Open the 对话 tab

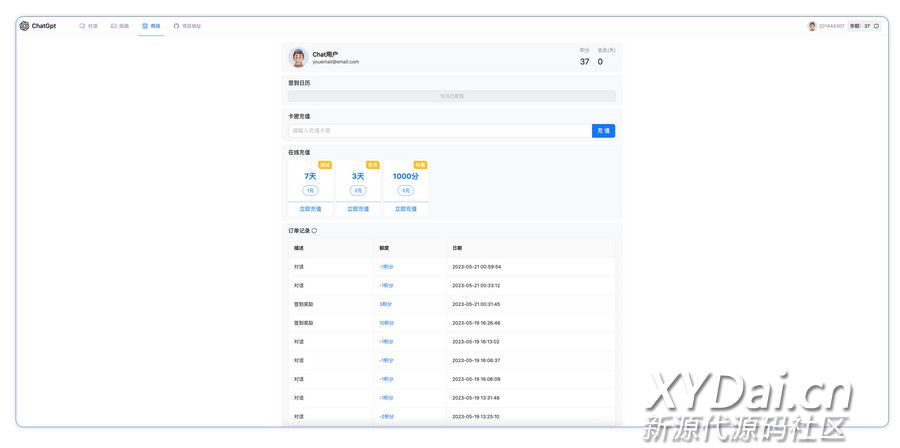[x=92, y=26]
